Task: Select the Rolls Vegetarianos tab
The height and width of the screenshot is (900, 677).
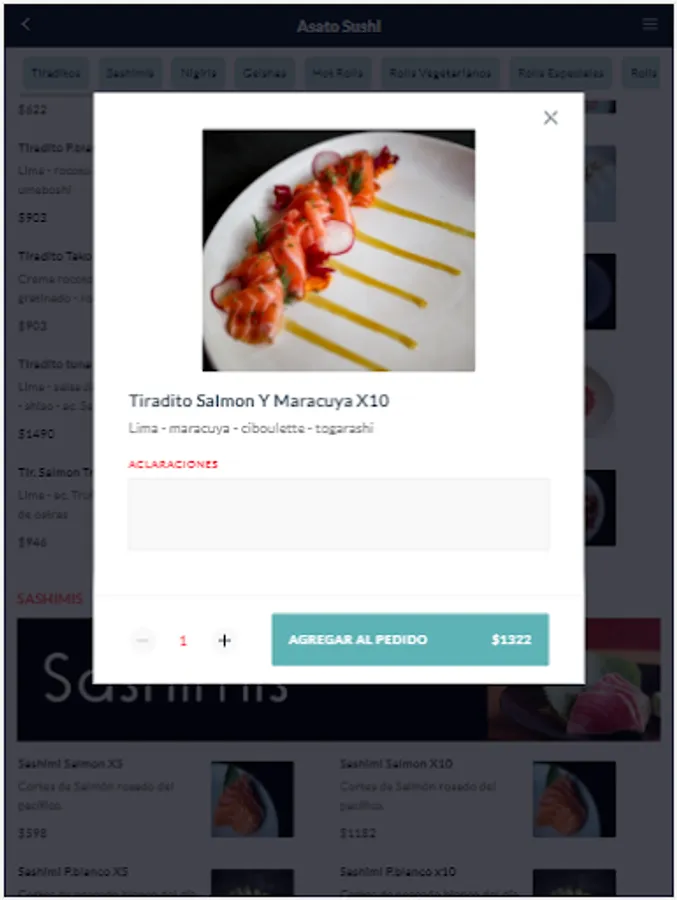Action: [x=440, y=73]
